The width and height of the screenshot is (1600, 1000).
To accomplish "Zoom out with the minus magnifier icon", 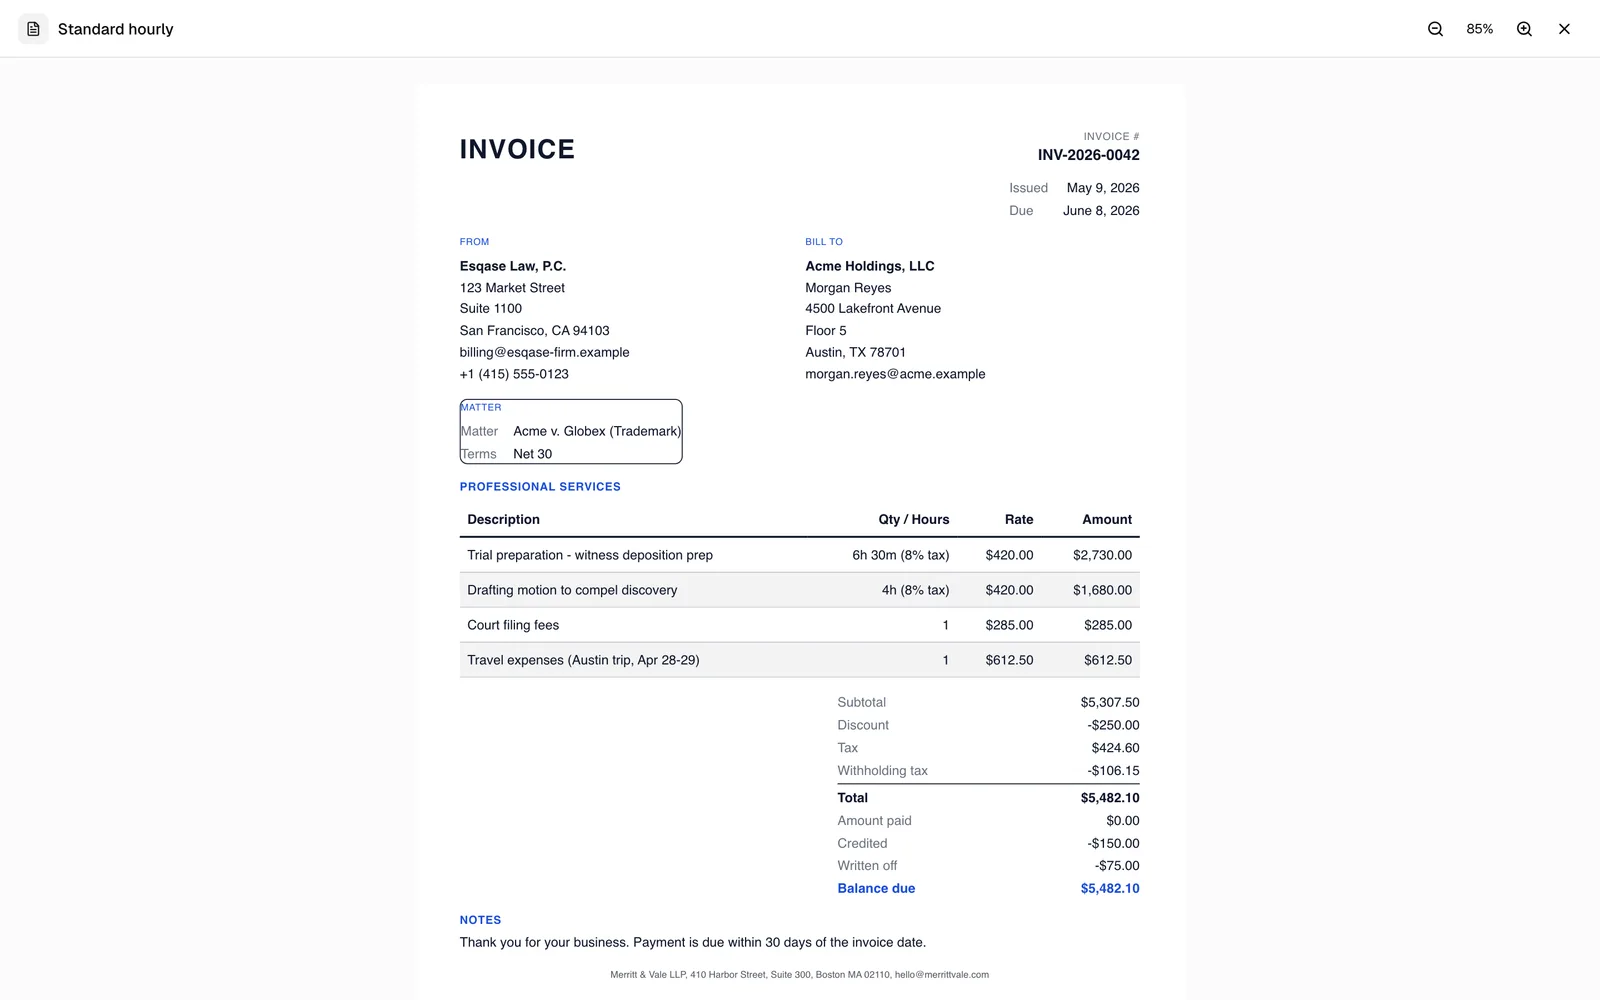I will 1435,29.
